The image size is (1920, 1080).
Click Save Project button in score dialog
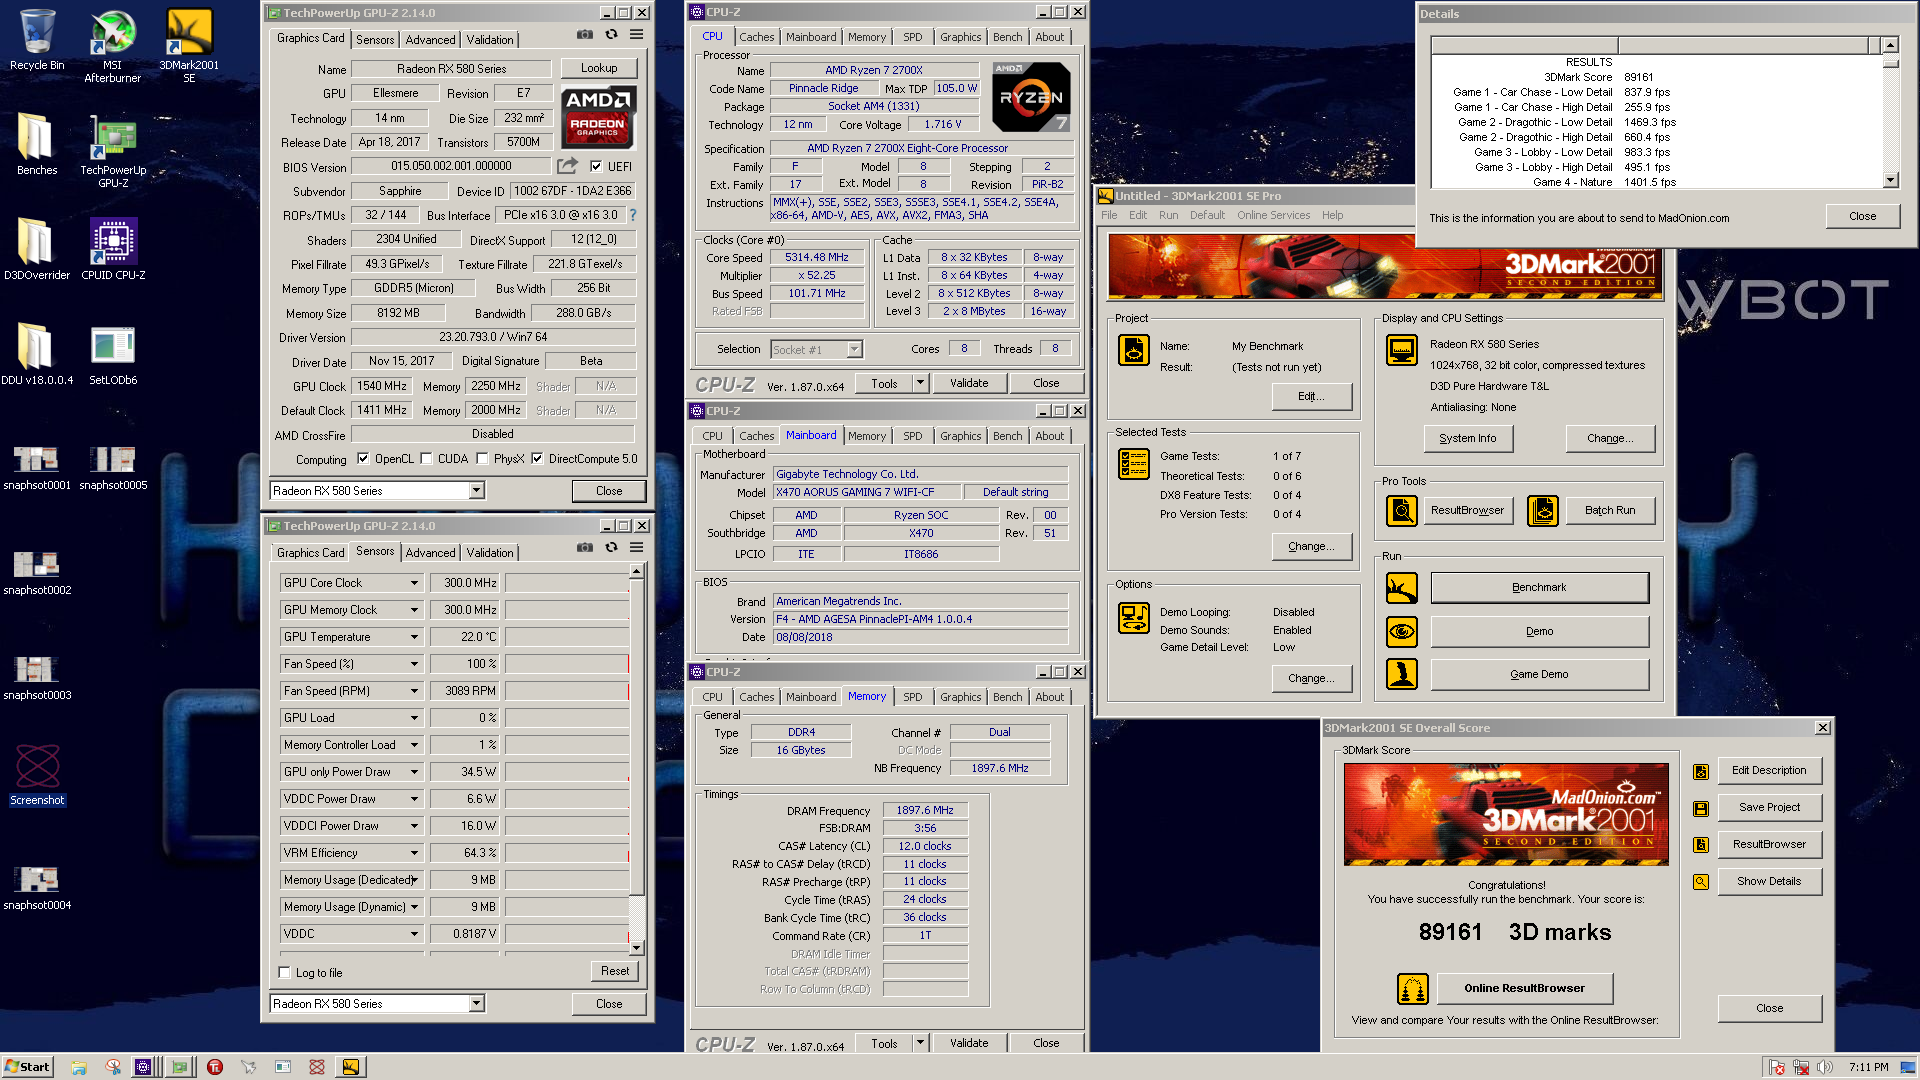(x=1768, y=807)
